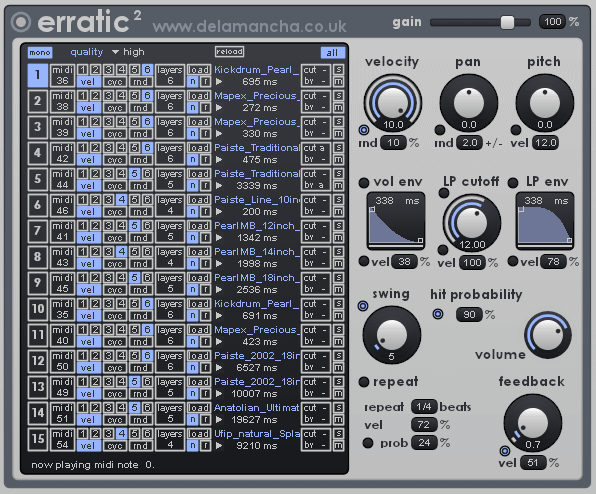Screen dimensions: 596x494
Task: Toggle the hit probability blue ring
Action: [438, 314]
